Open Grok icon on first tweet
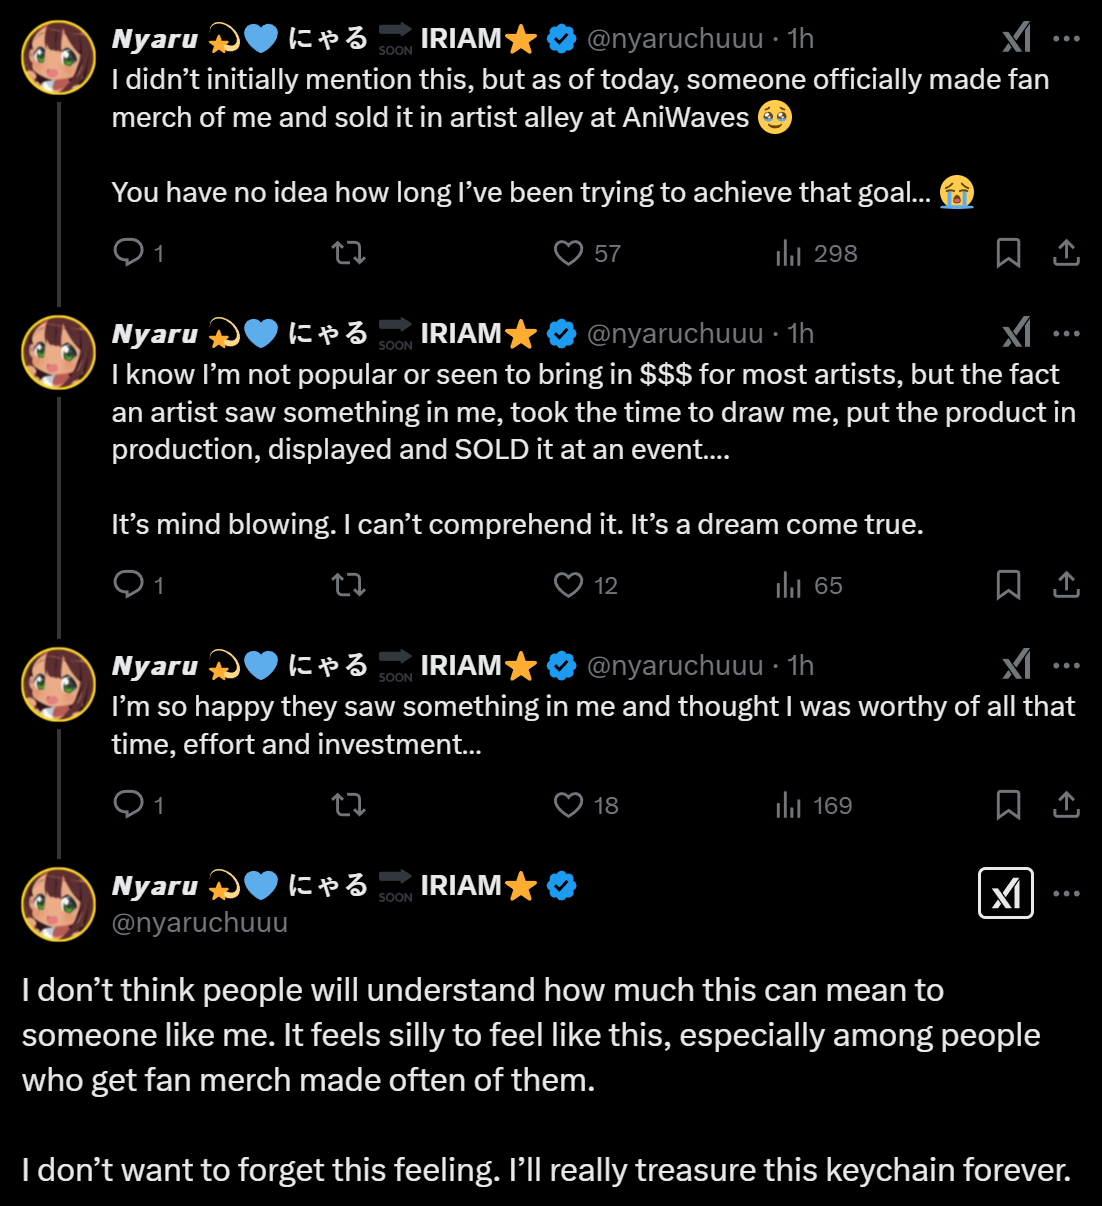The width and height of the screenshot is (1102, 1206). click(1016, 38)
